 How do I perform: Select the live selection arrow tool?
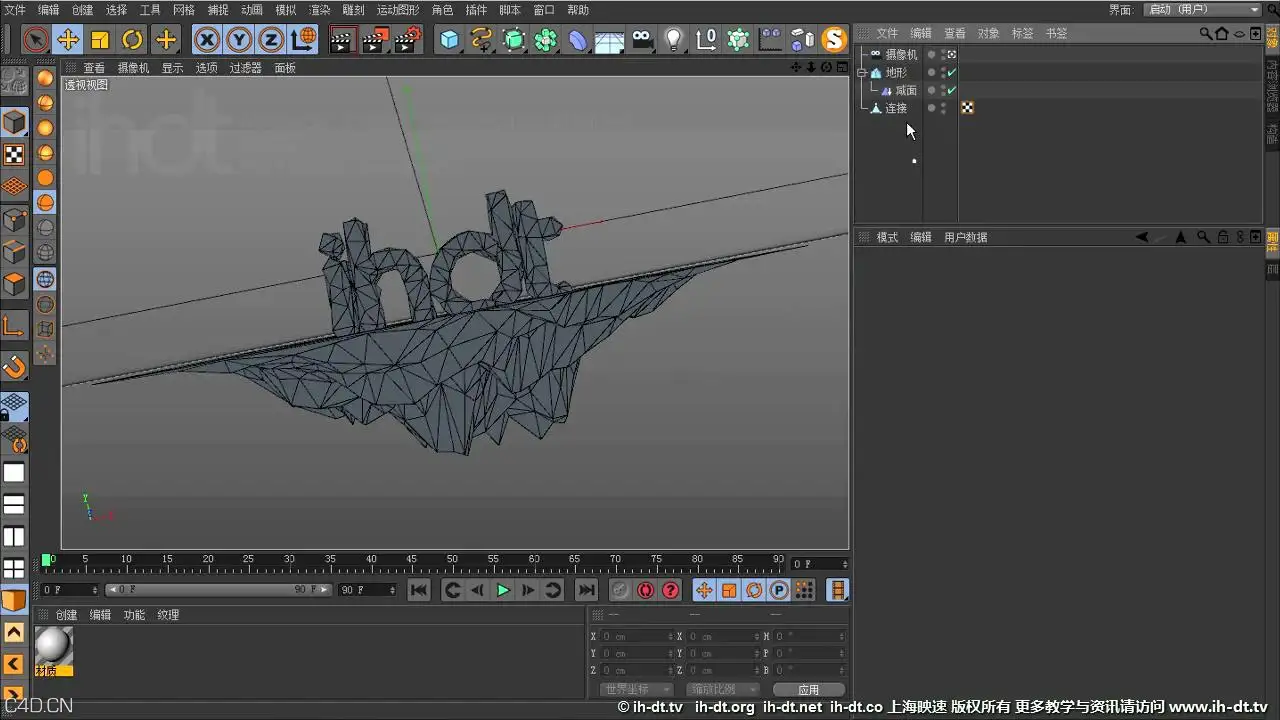pos(35,40)
